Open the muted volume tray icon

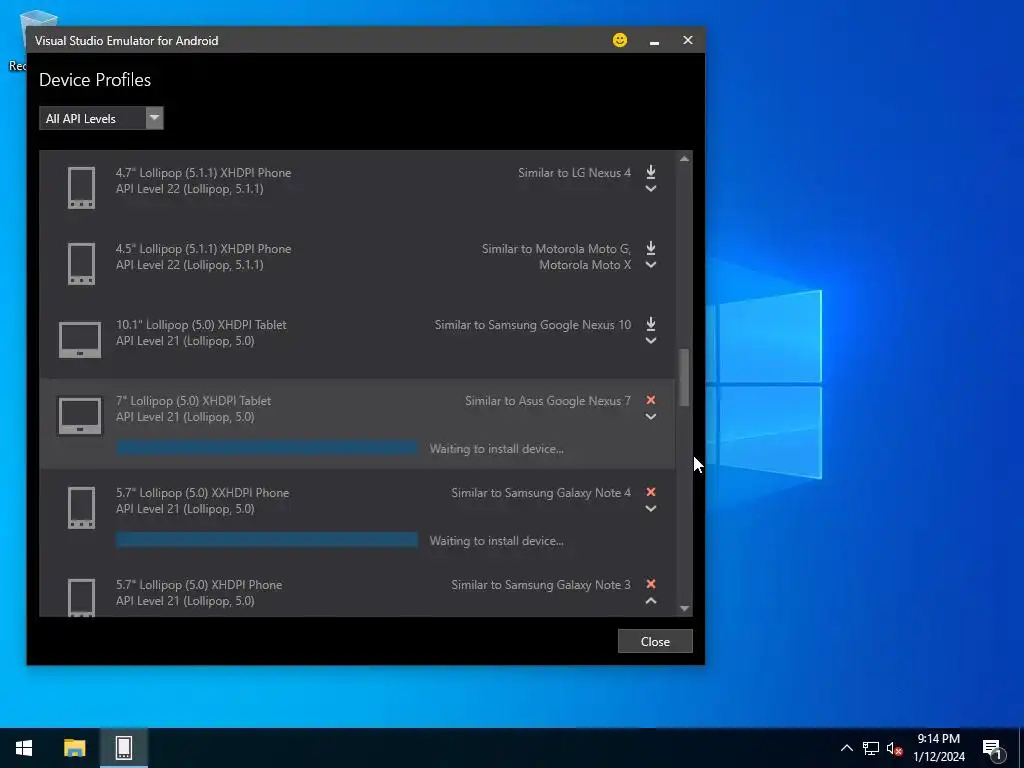pyautogui.click(x=894, y=748)
